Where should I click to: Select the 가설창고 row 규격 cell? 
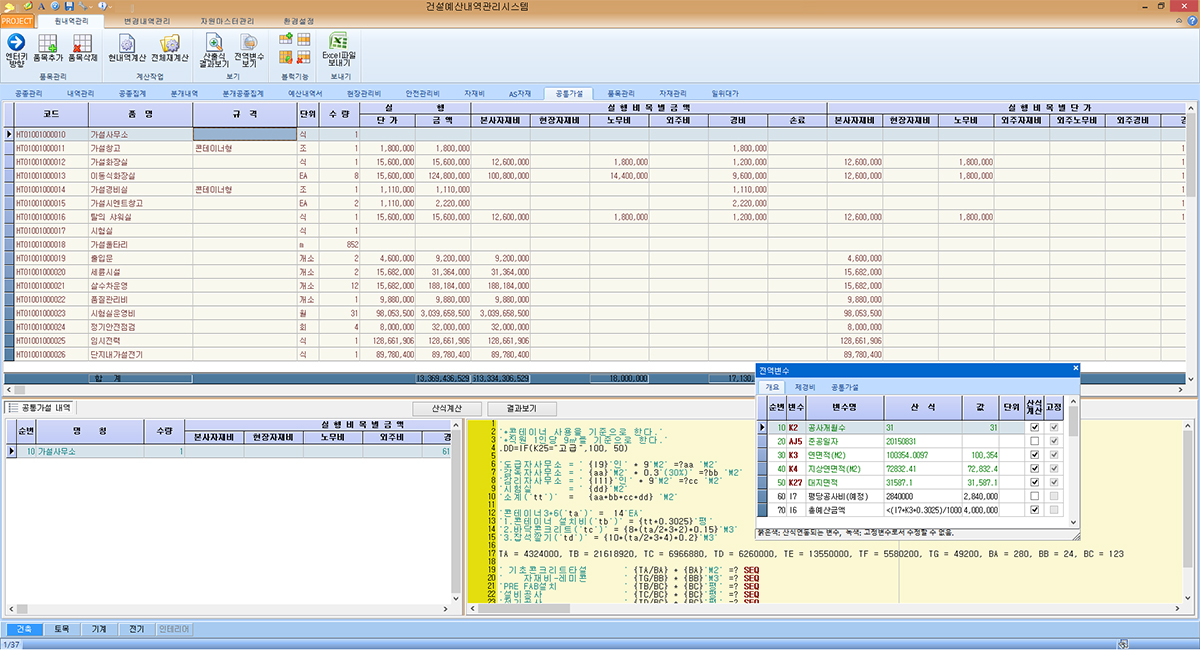(245, 148)
